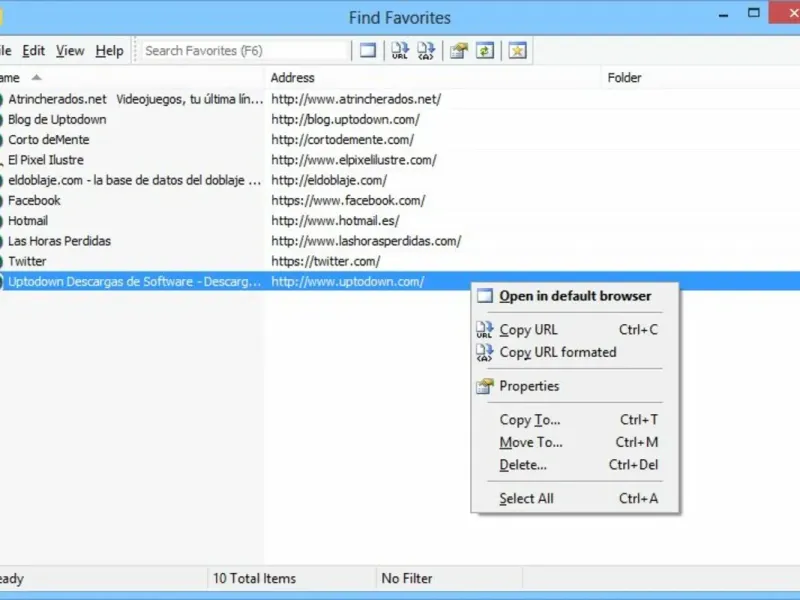Open the Edit menu
800x600 pixels.
pyautogui.click(x=34, y=51)
